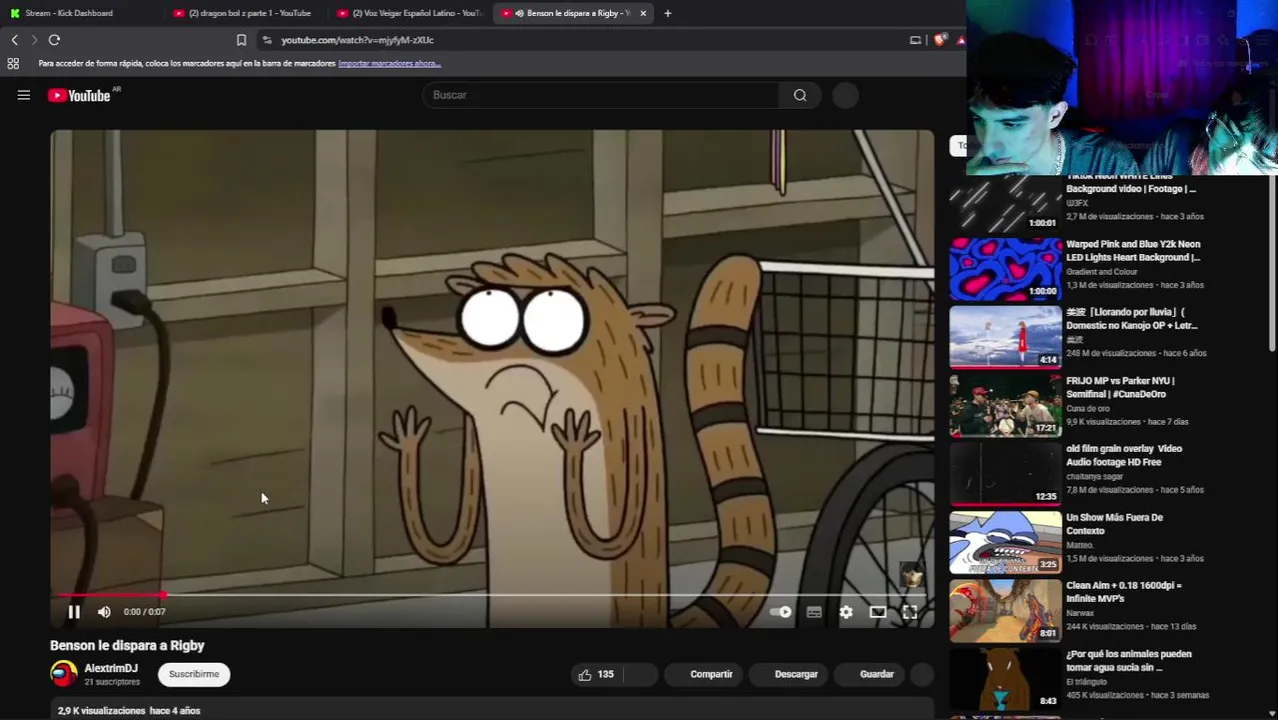Click the address bar URL
This screenshot has width=1278, height=720.
(357, 40)
